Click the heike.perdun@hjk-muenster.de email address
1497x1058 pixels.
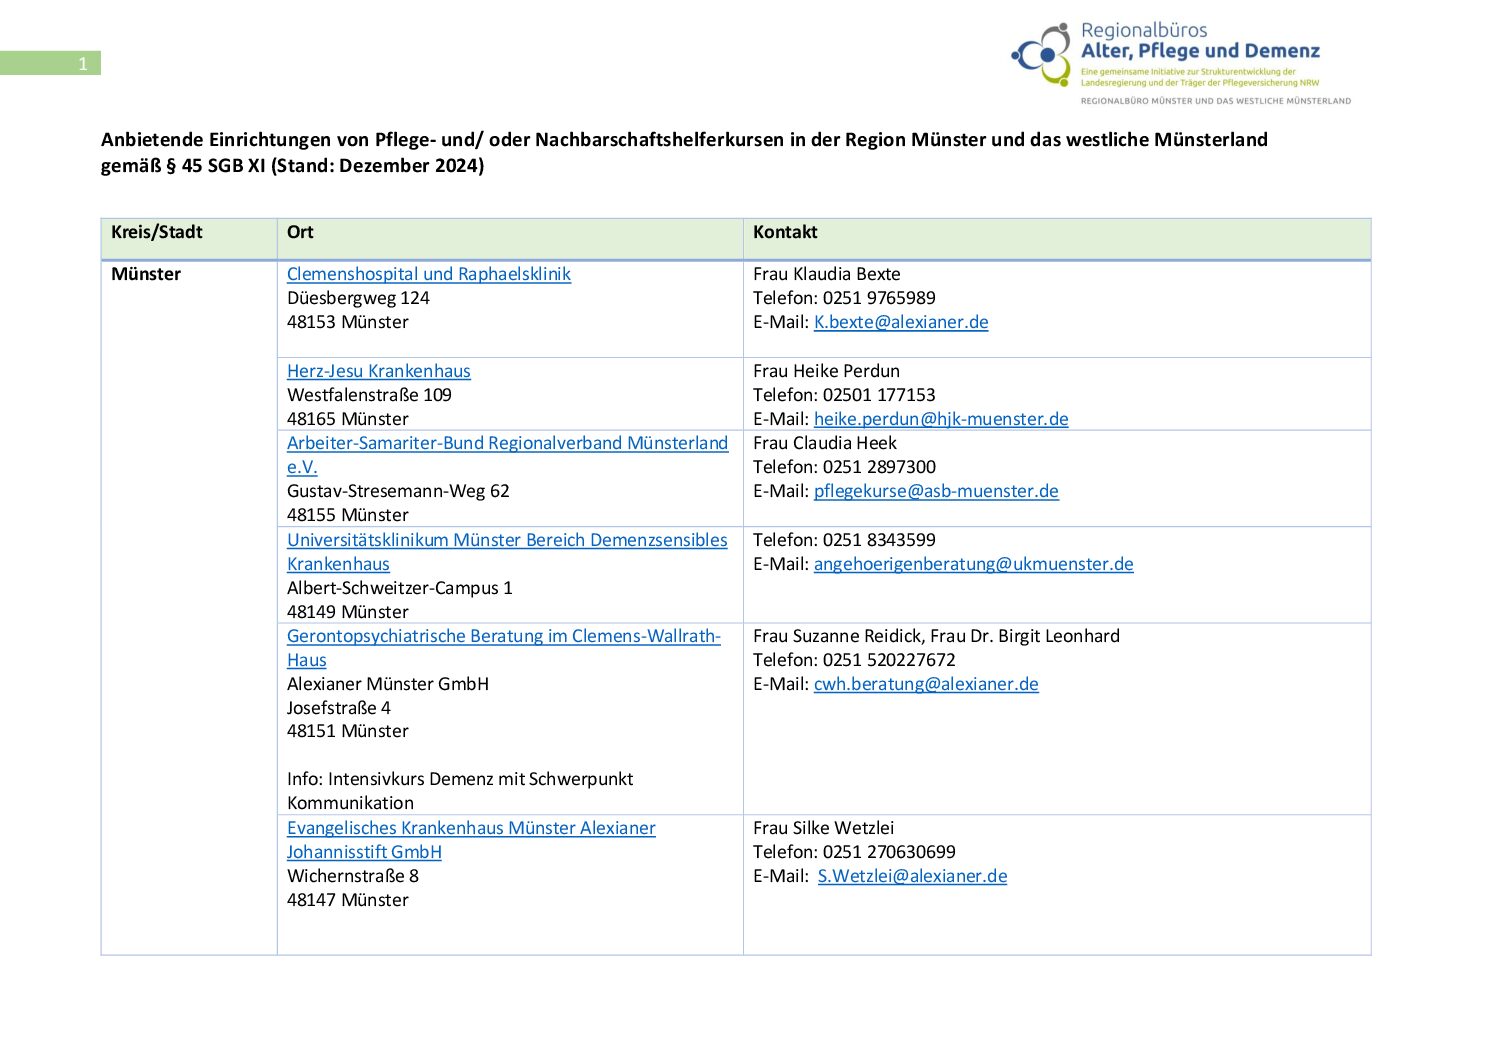pyautogui.click(x=940, y=419)
